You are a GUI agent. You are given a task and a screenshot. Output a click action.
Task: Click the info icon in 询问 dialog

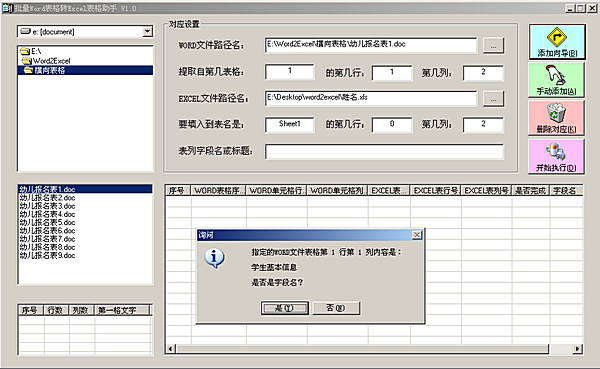[214, 258]
